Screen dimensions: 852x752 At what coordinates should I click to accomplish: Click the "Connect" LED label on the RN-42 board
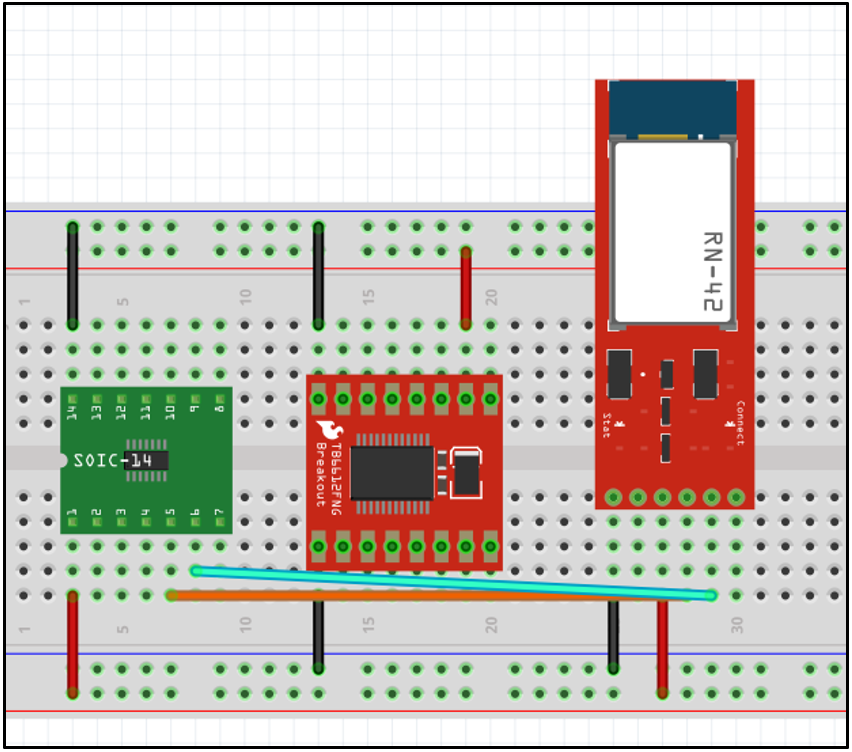point(740,423)
